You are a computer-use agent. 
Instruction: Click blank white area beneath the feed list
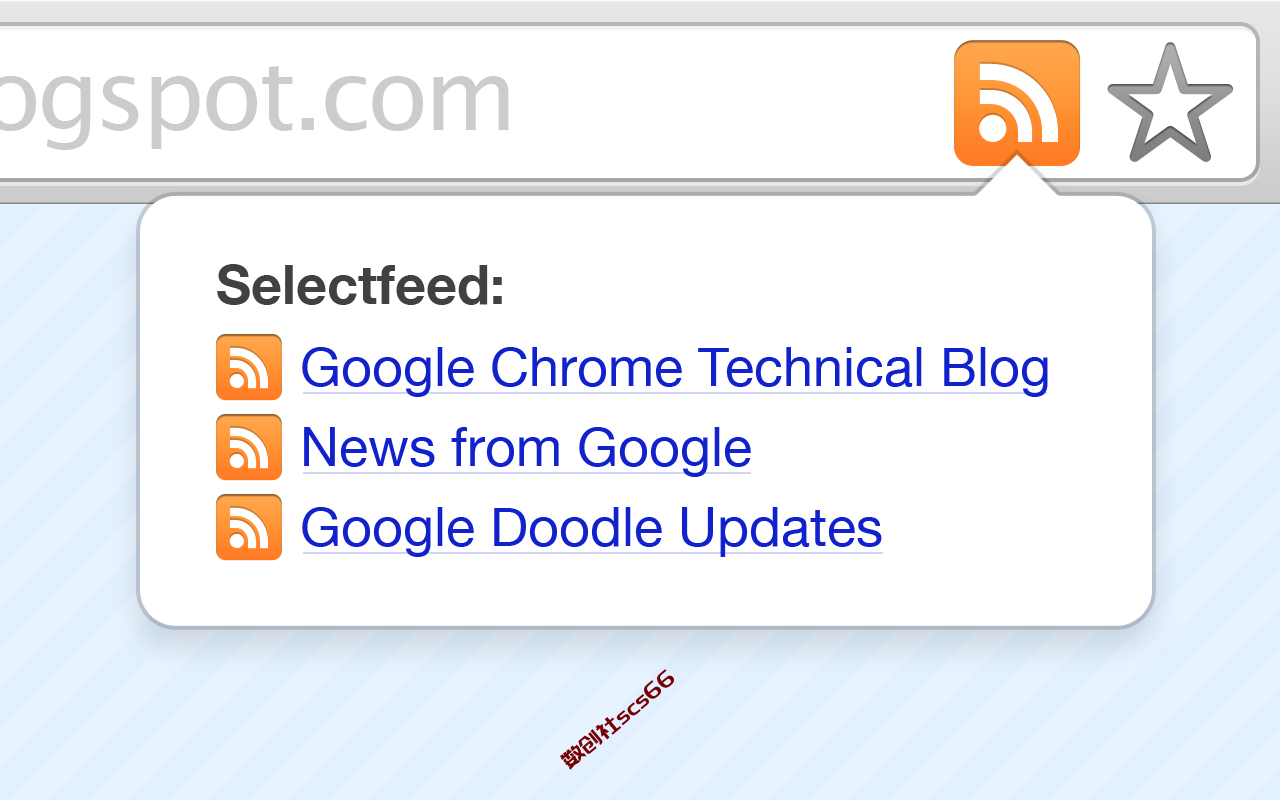coord(646,592)
